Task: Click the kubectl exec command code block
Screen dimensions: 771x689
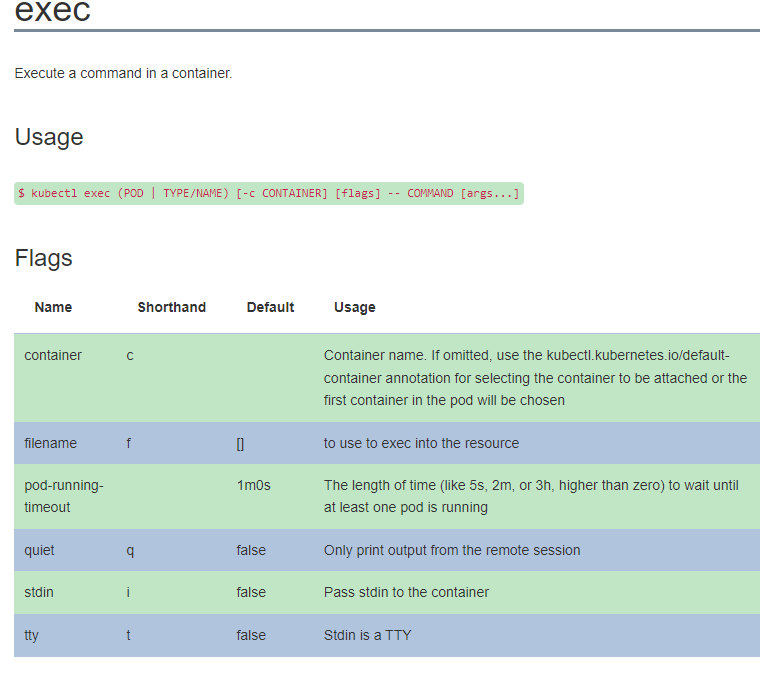Action: [x=268, y=193]
